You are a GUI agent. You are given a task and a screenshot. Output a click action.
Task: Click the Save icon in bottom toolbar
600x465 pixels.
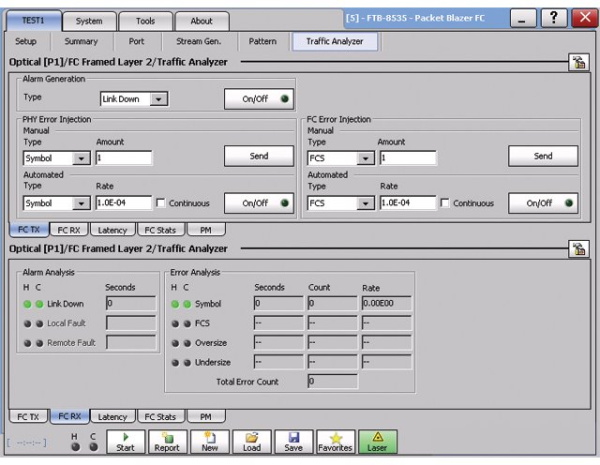pyautogui.click(x=294, y=442)
